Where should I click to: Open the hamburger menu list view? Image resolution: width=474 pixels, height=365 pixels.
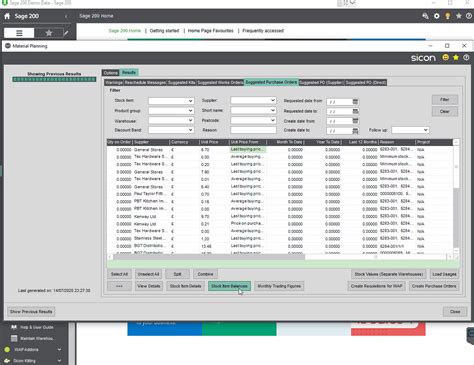pos(19,33)
